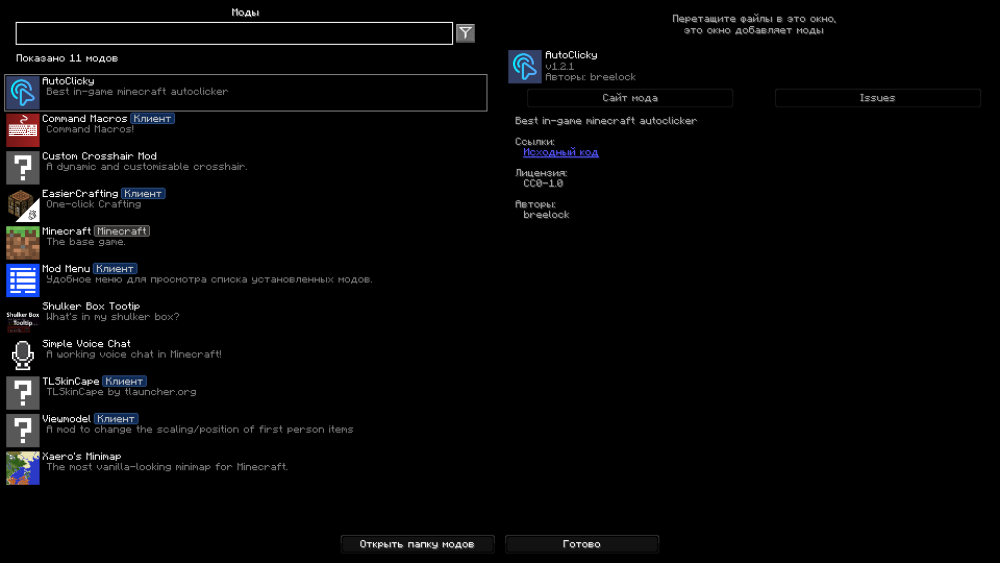Click the gray 'Minecraft' badge
Screen dimensions: 1000x563
[122, 231]
